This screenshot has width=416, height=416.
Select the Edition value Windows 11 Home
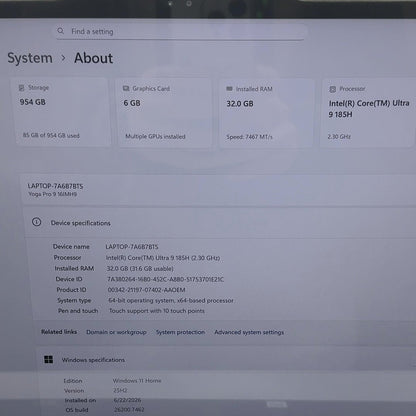point(137,380)
